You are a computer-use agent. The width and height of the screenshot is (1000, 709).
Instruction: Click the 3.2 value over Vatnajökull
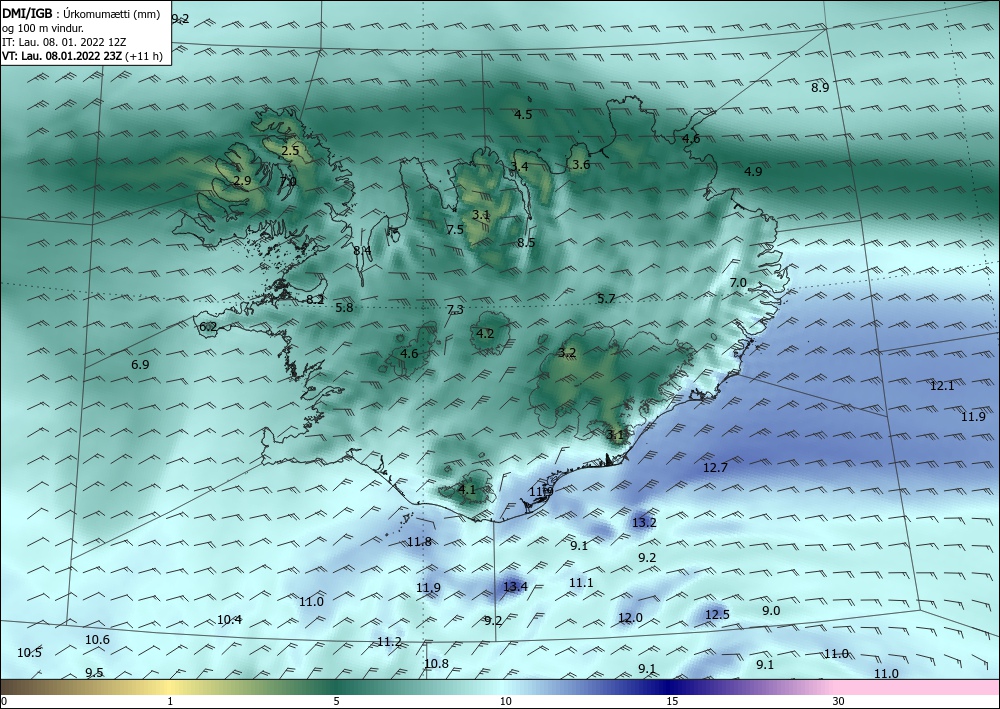(567, 353)
